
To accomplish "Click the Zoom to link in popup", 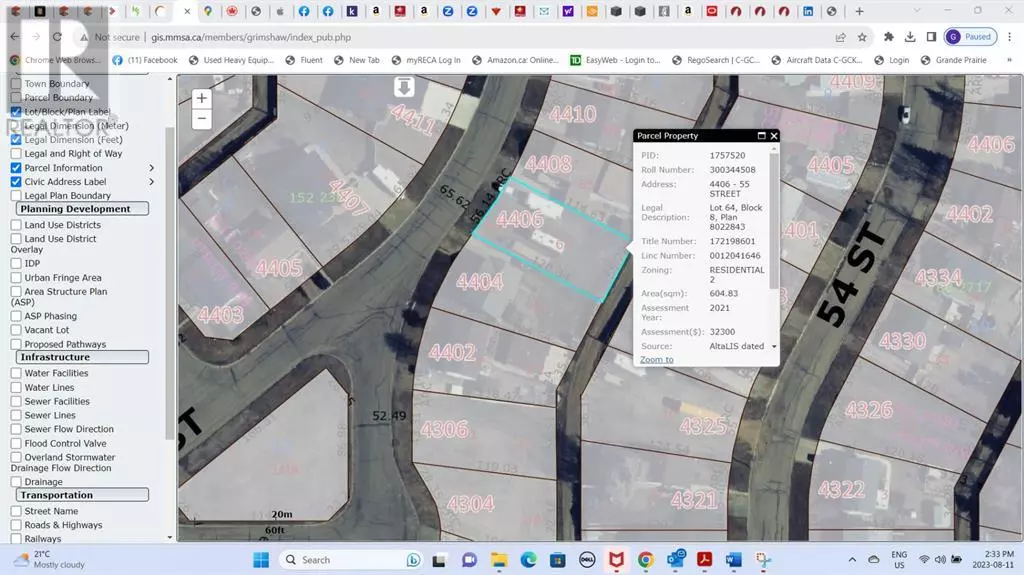I will tap(656, 359).
